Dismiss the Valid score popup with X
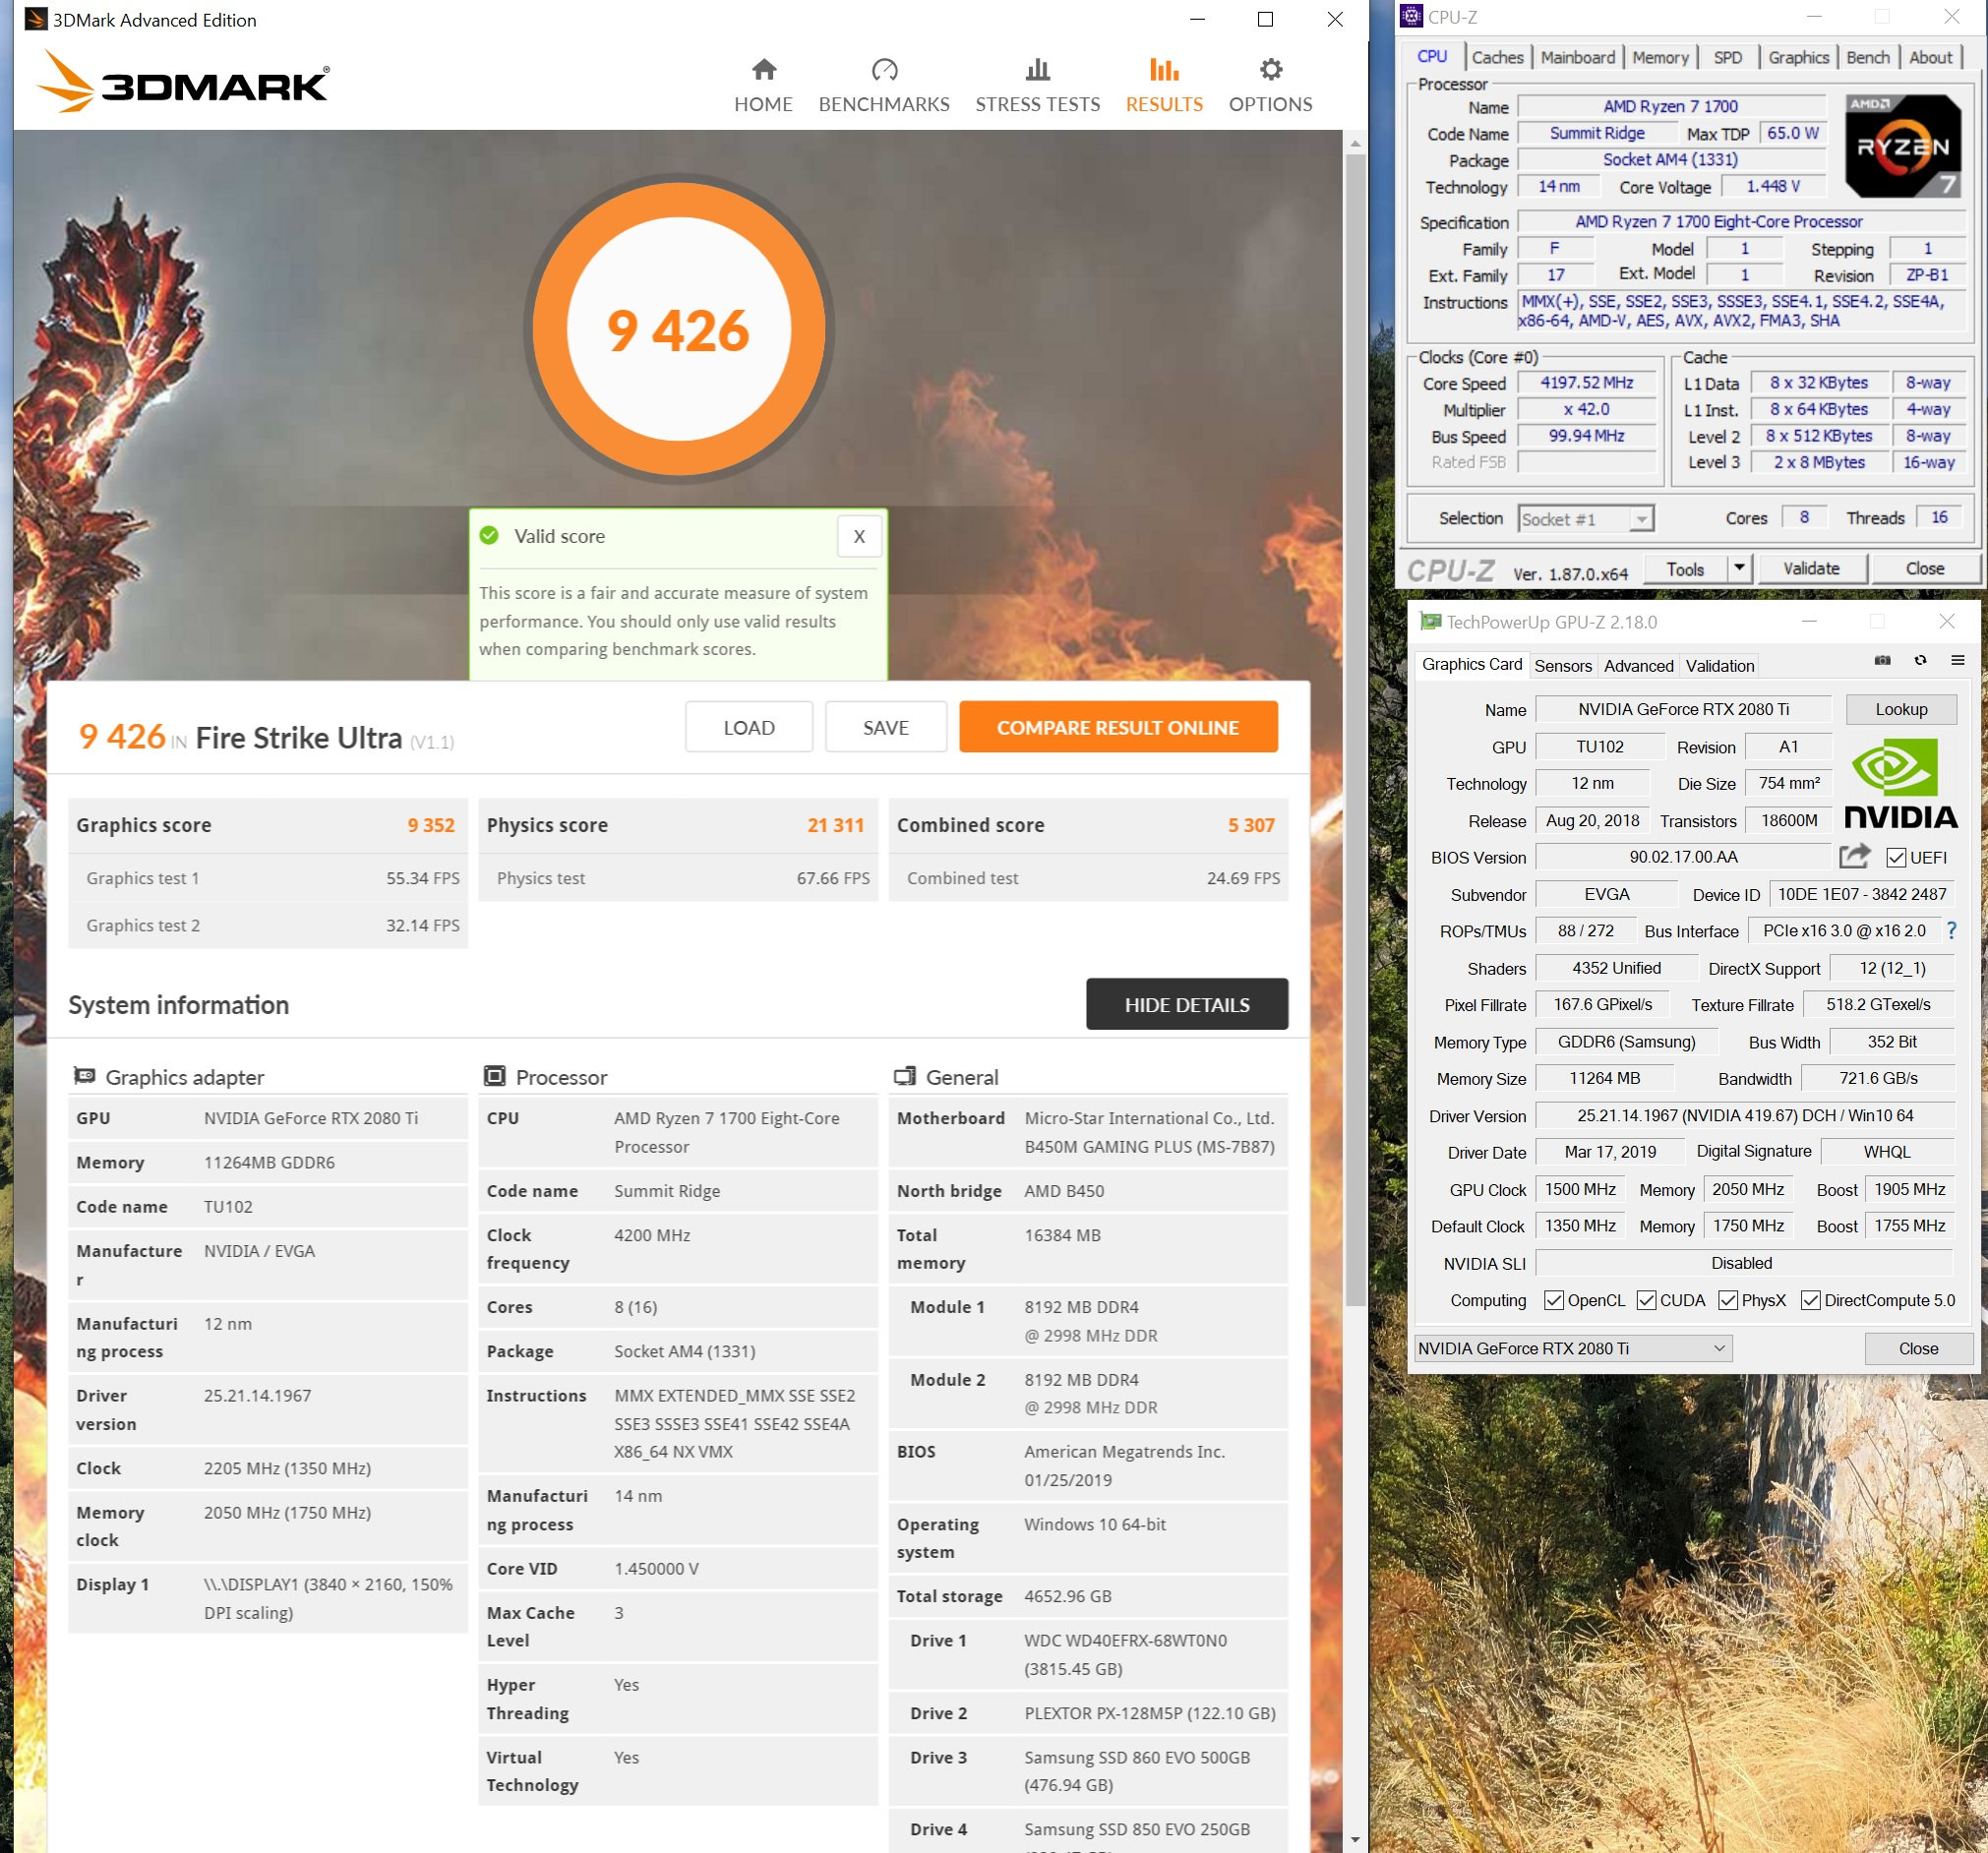The image size is (1988, 1853). click(858, 536)
